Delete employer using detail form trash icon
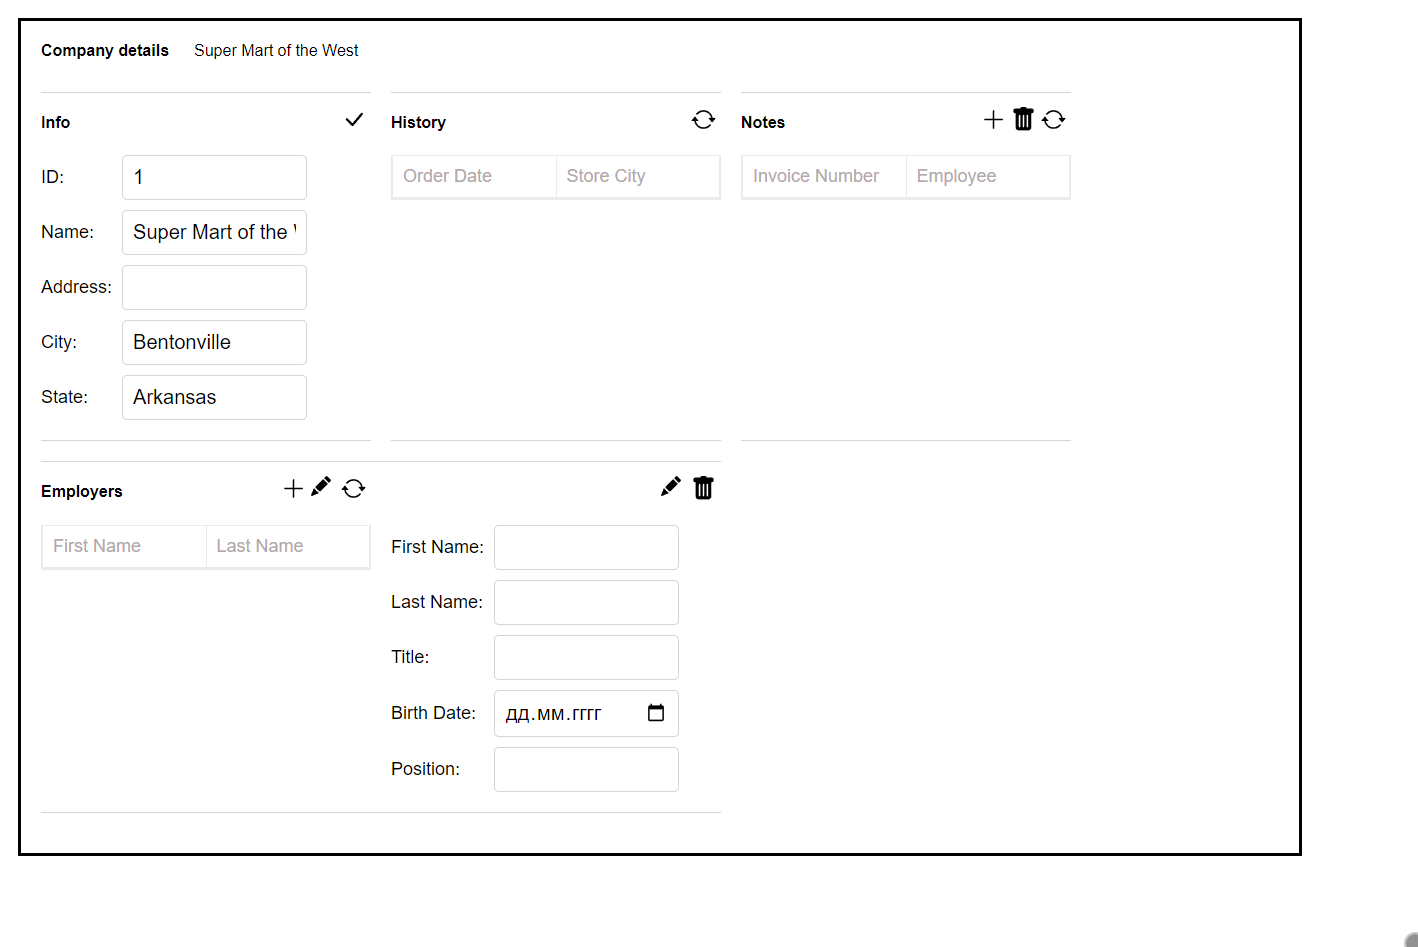Viewport: 1418px width, 947px height. point(703,488)
